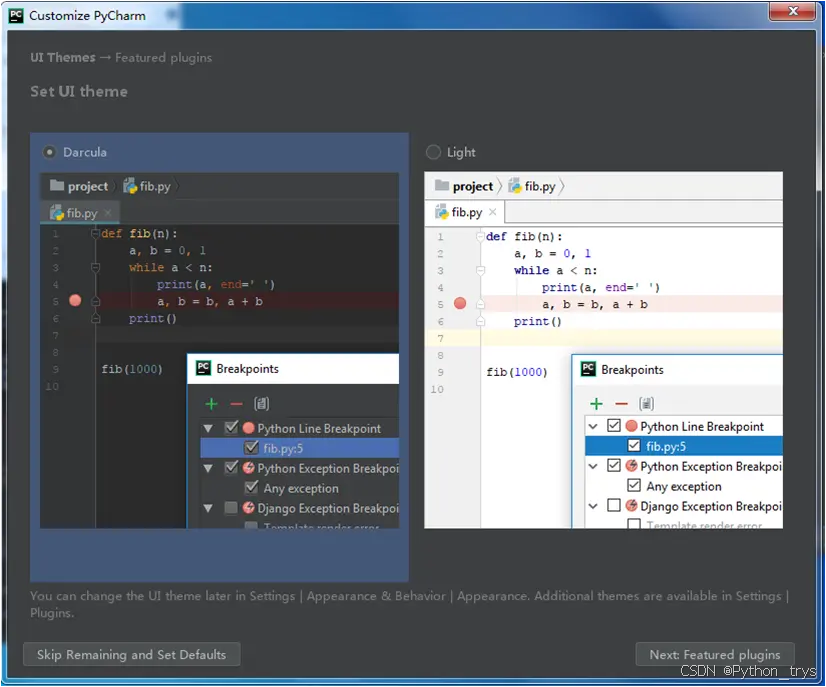The height and width of the screenshot is (687, 826).
Task: Click Python Exception Breakpoint icon in Darcula
Action: [249, 468]
